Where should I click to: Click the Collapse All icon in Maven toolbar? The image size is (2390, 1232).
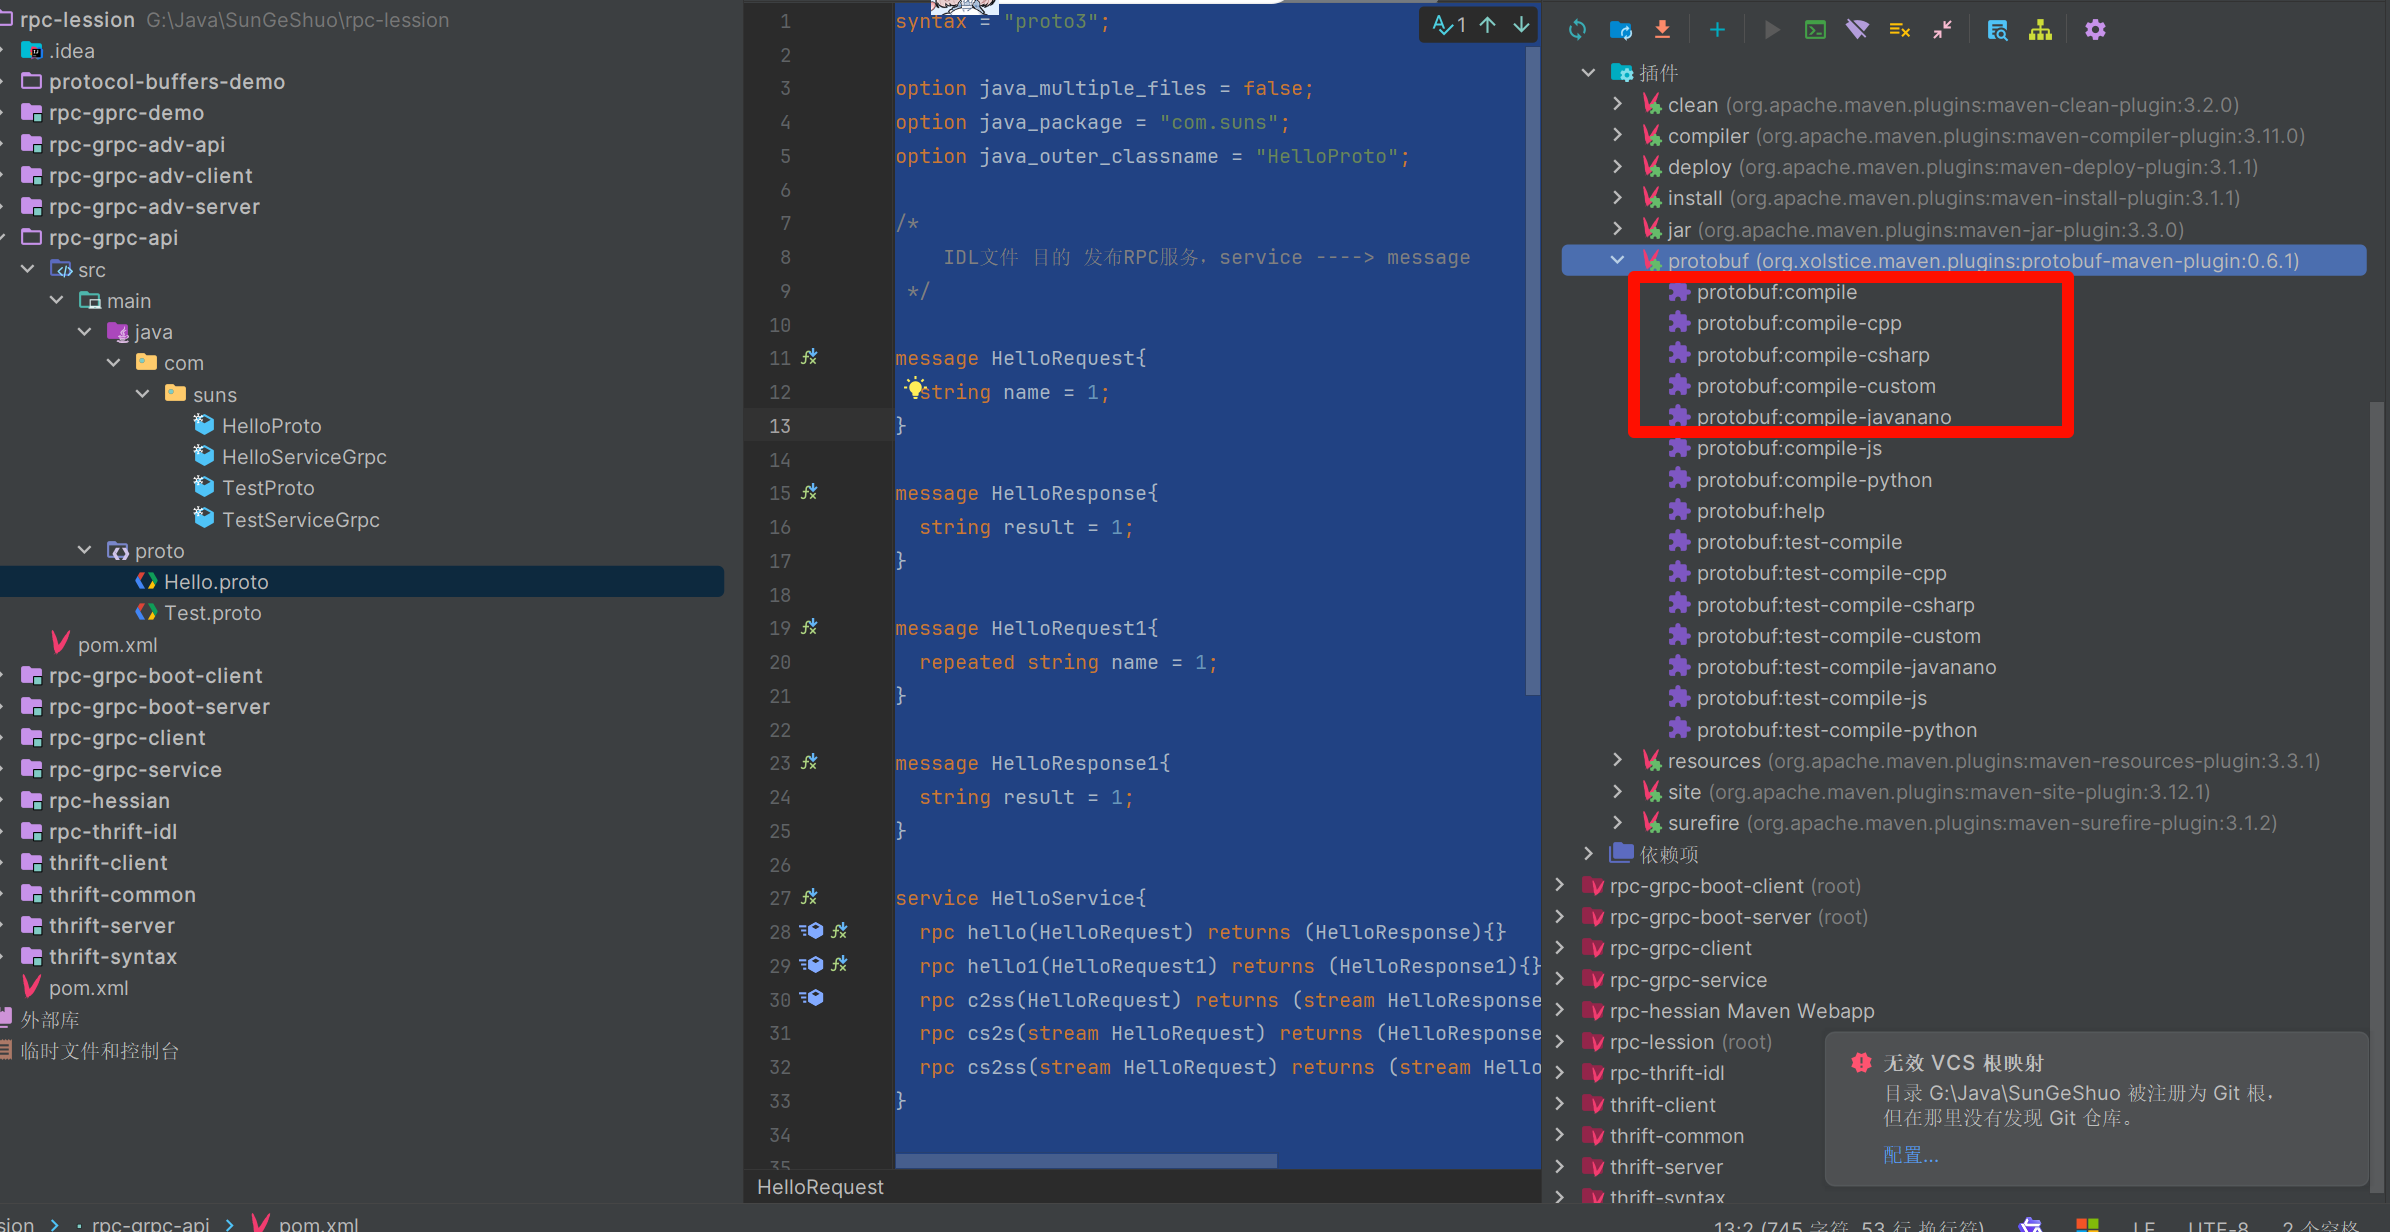(x=1942, y=30)
